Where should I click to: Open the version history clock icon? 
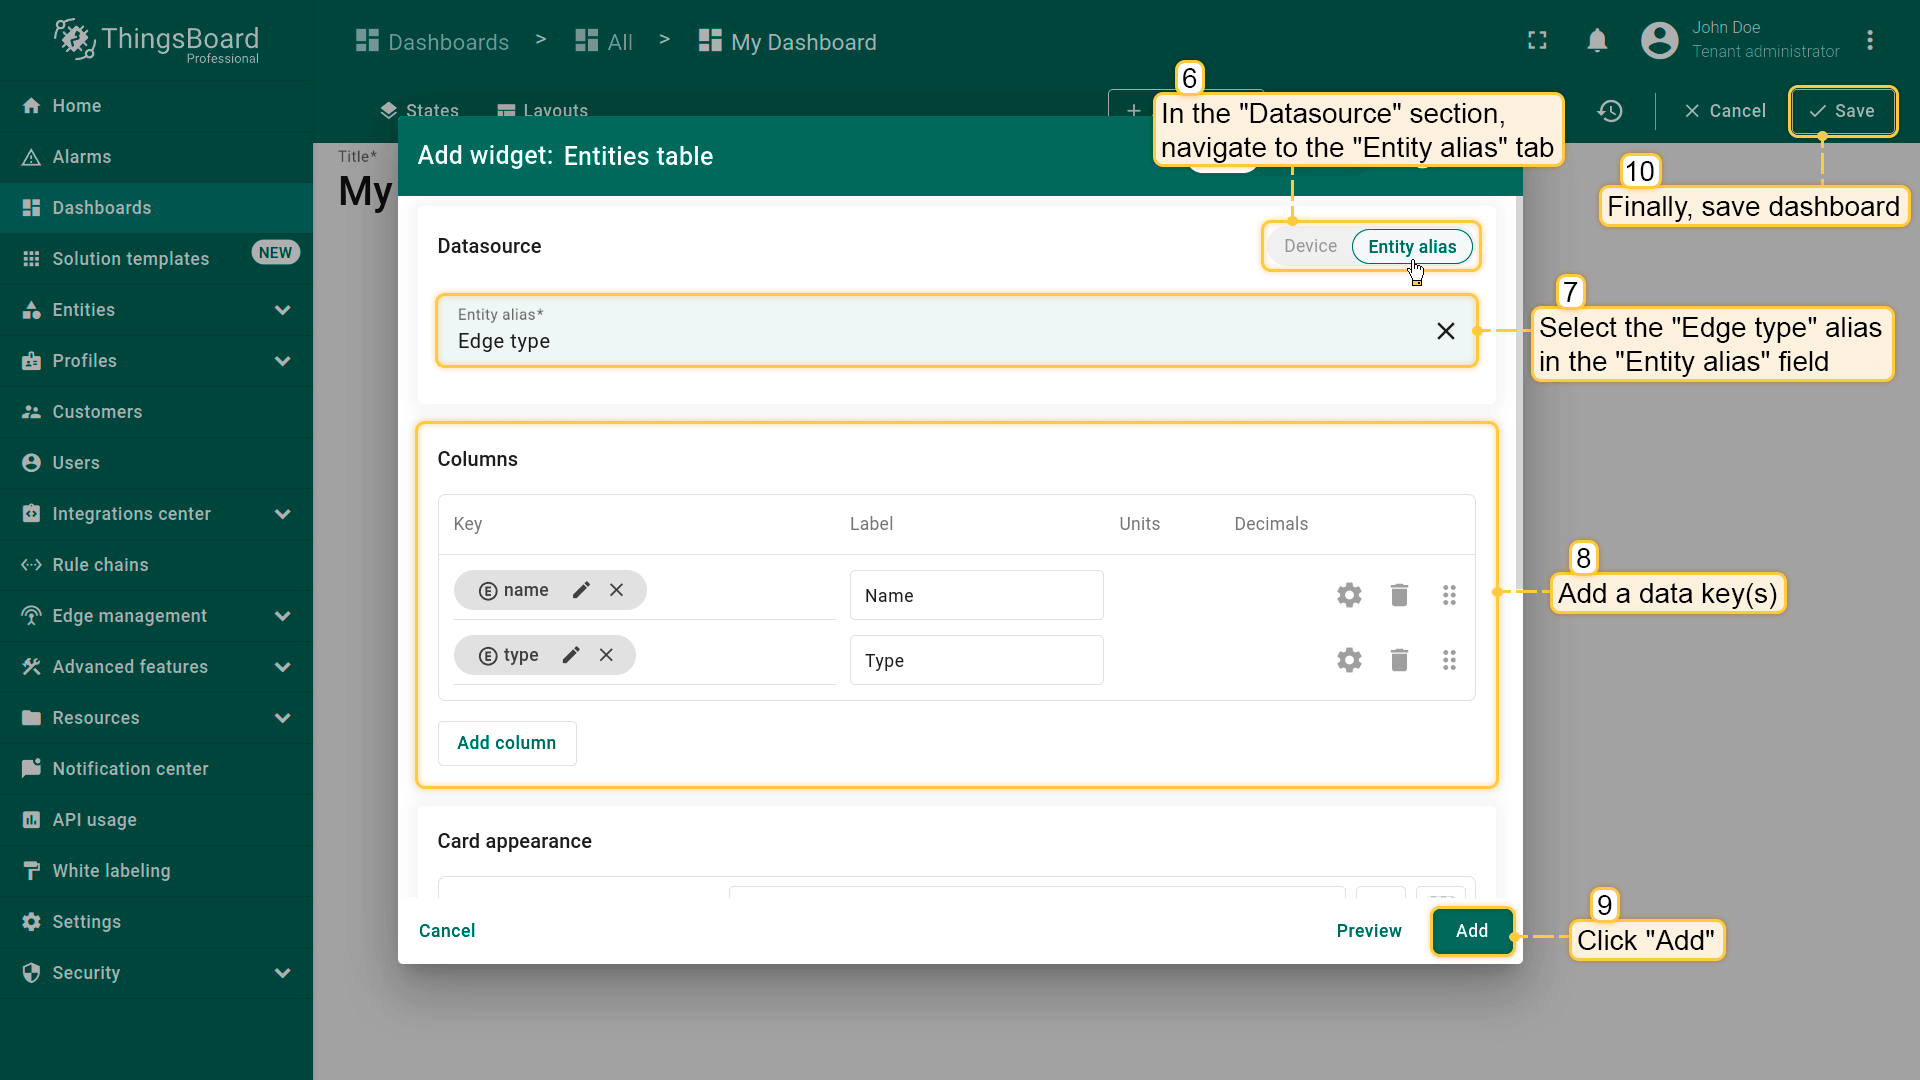[x=1610, y=111]
